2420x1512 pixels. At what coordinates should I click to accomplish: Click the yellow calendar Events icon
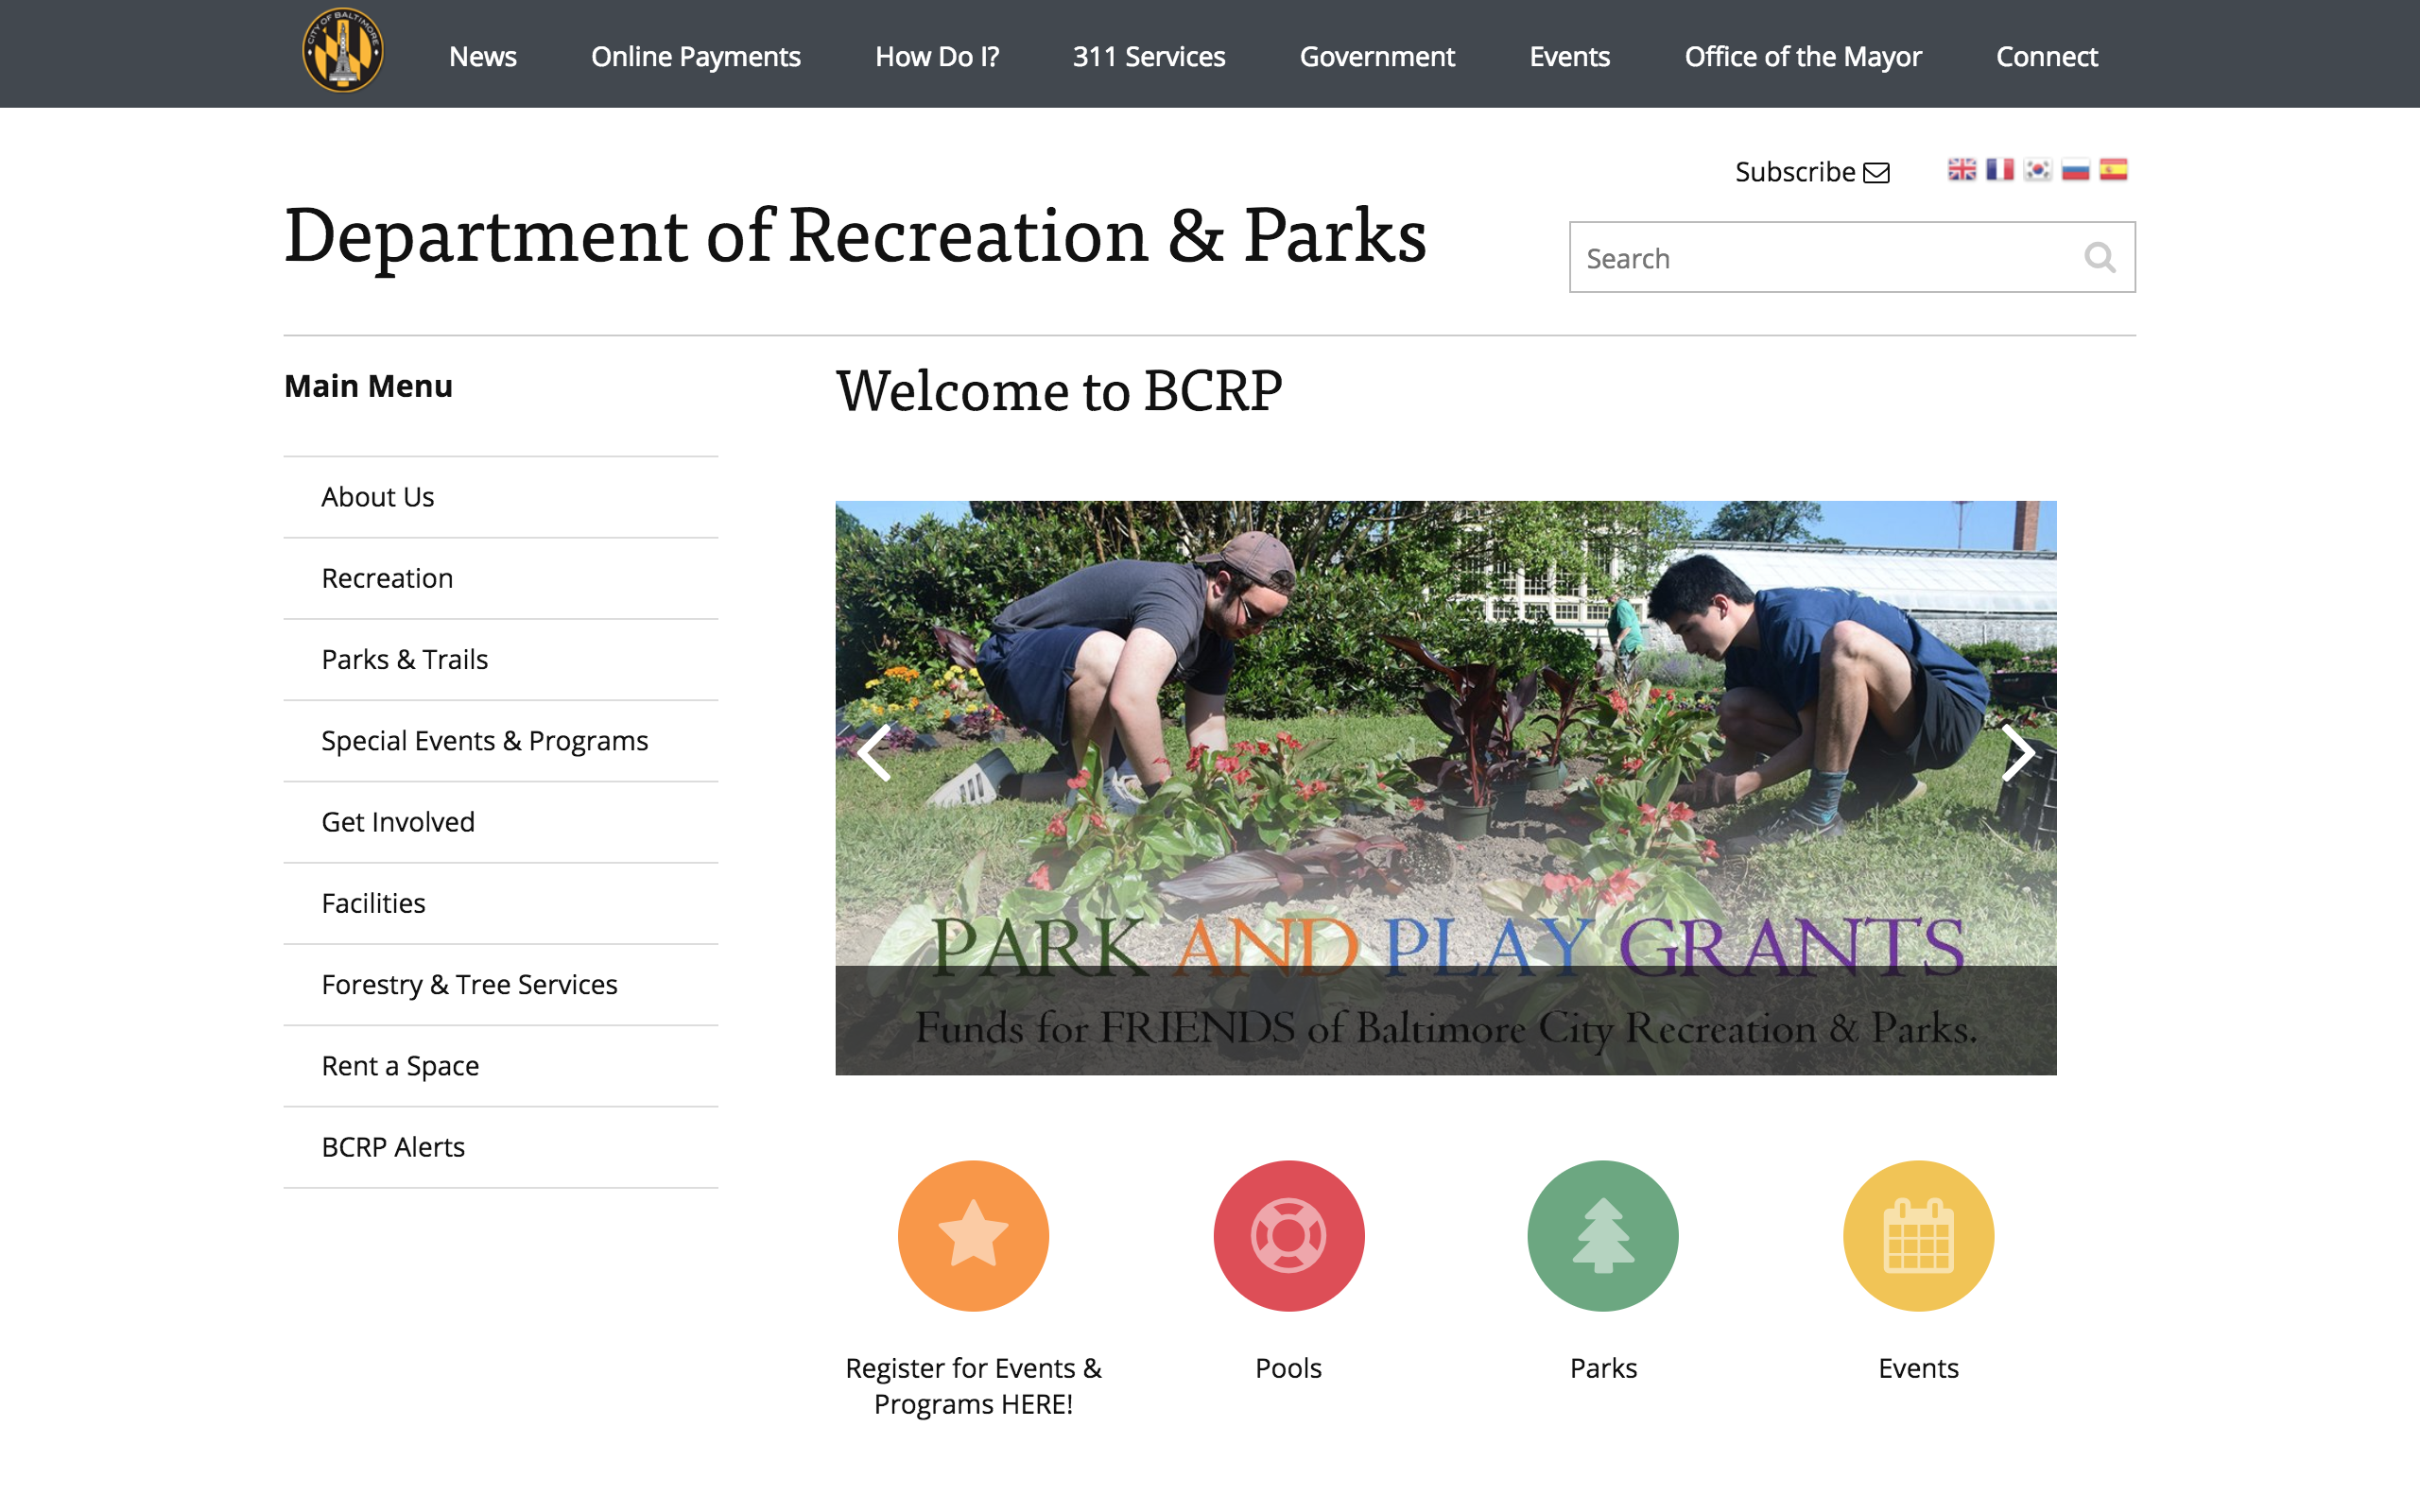pyautogui.click(x=1918, y=1236)
